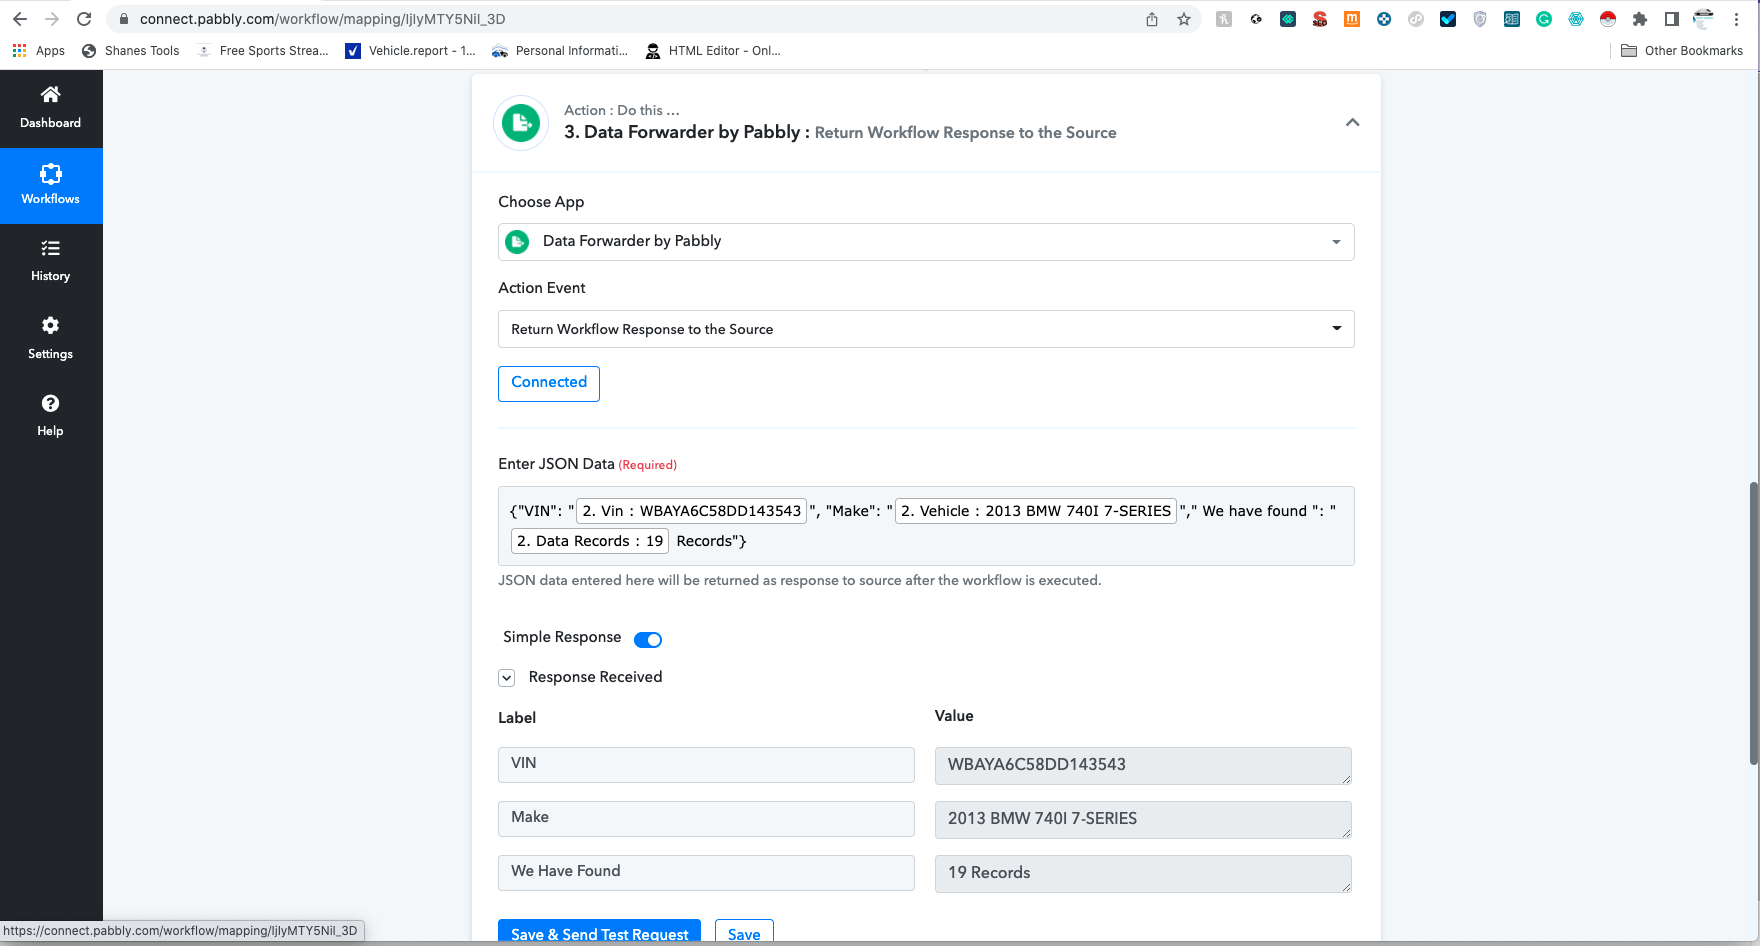Screen dimensions: 1760x946
Task: Go to Workflows in the sidebar
Action: [x=51, y=185]
